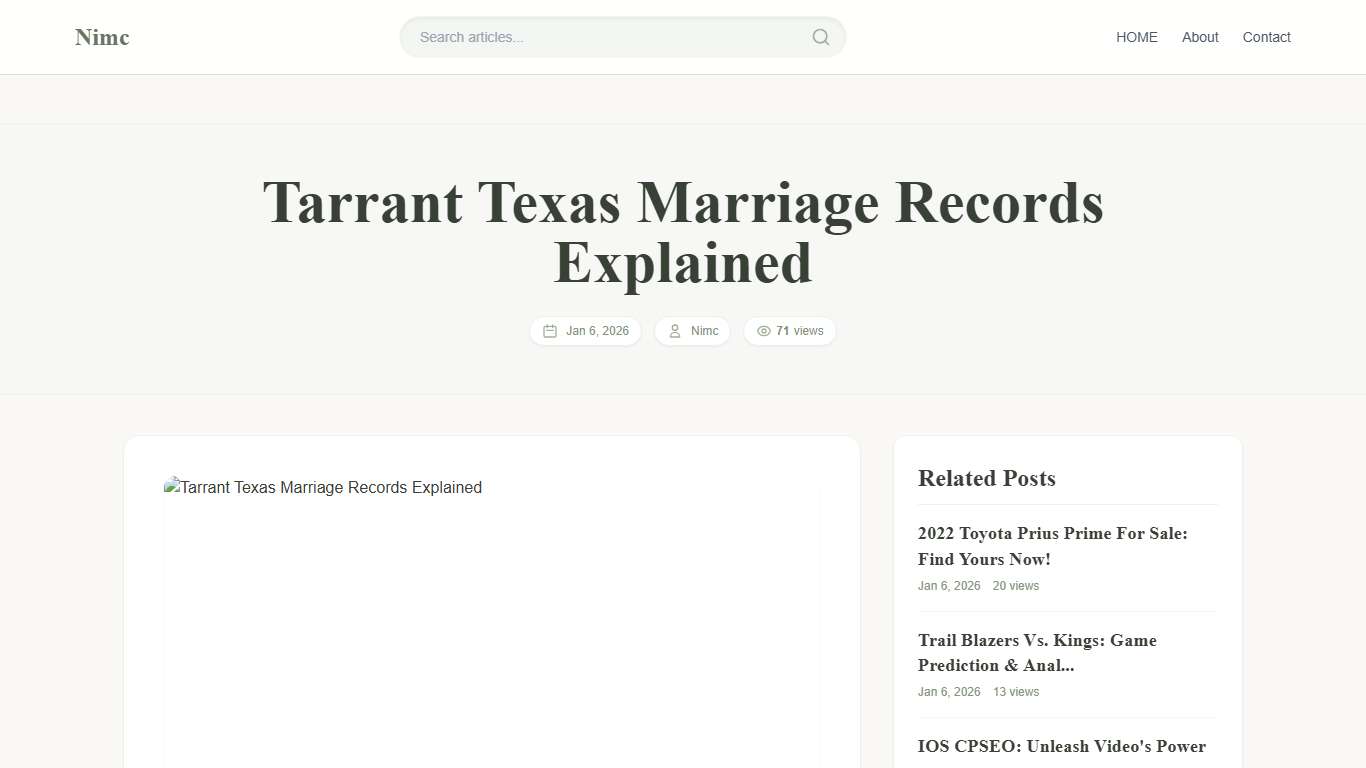
Task: Click the Nimc author badge pill
Action: (692, 331)
